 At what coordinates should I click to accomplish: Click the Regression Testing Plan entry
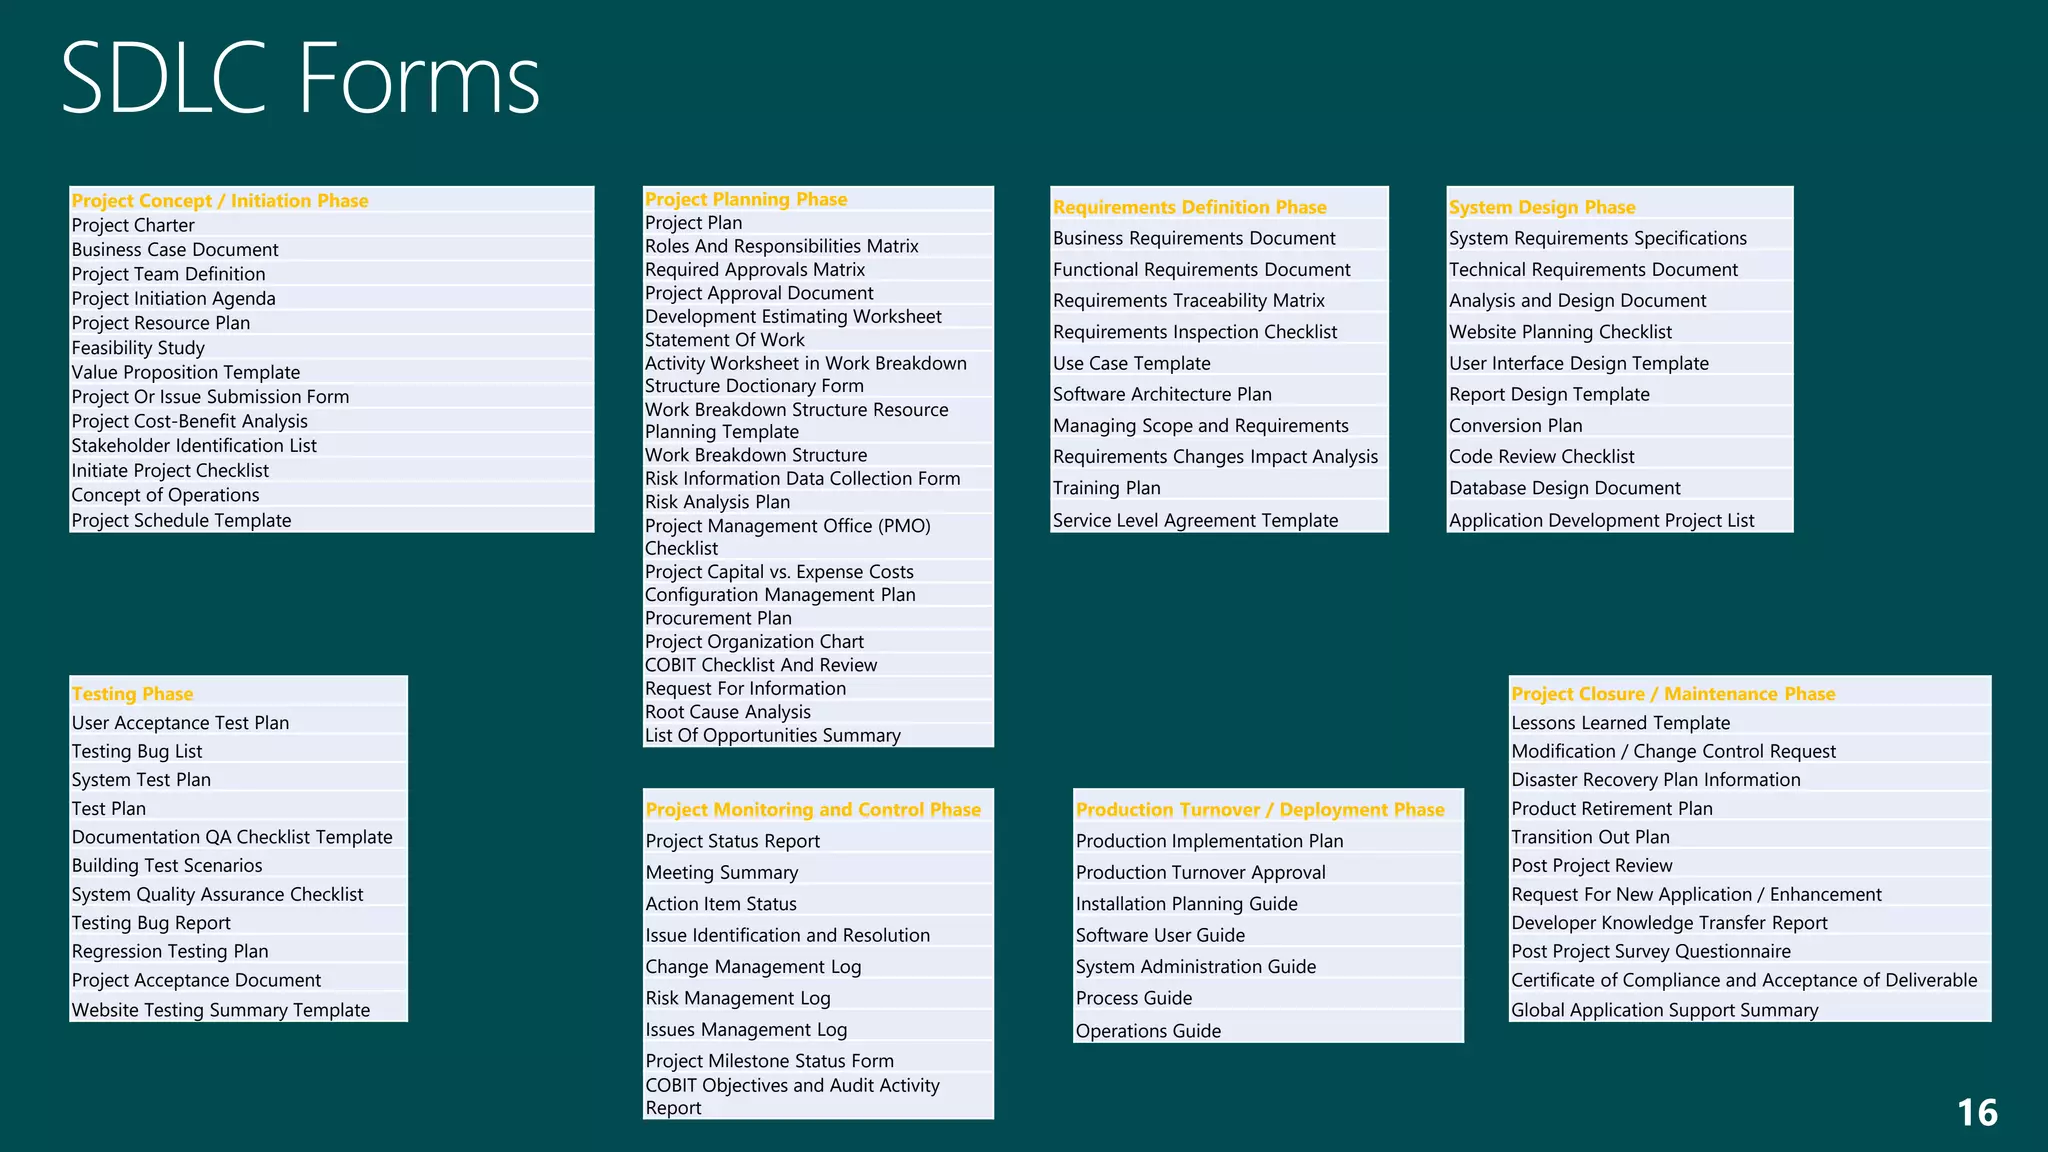(170, 952)
